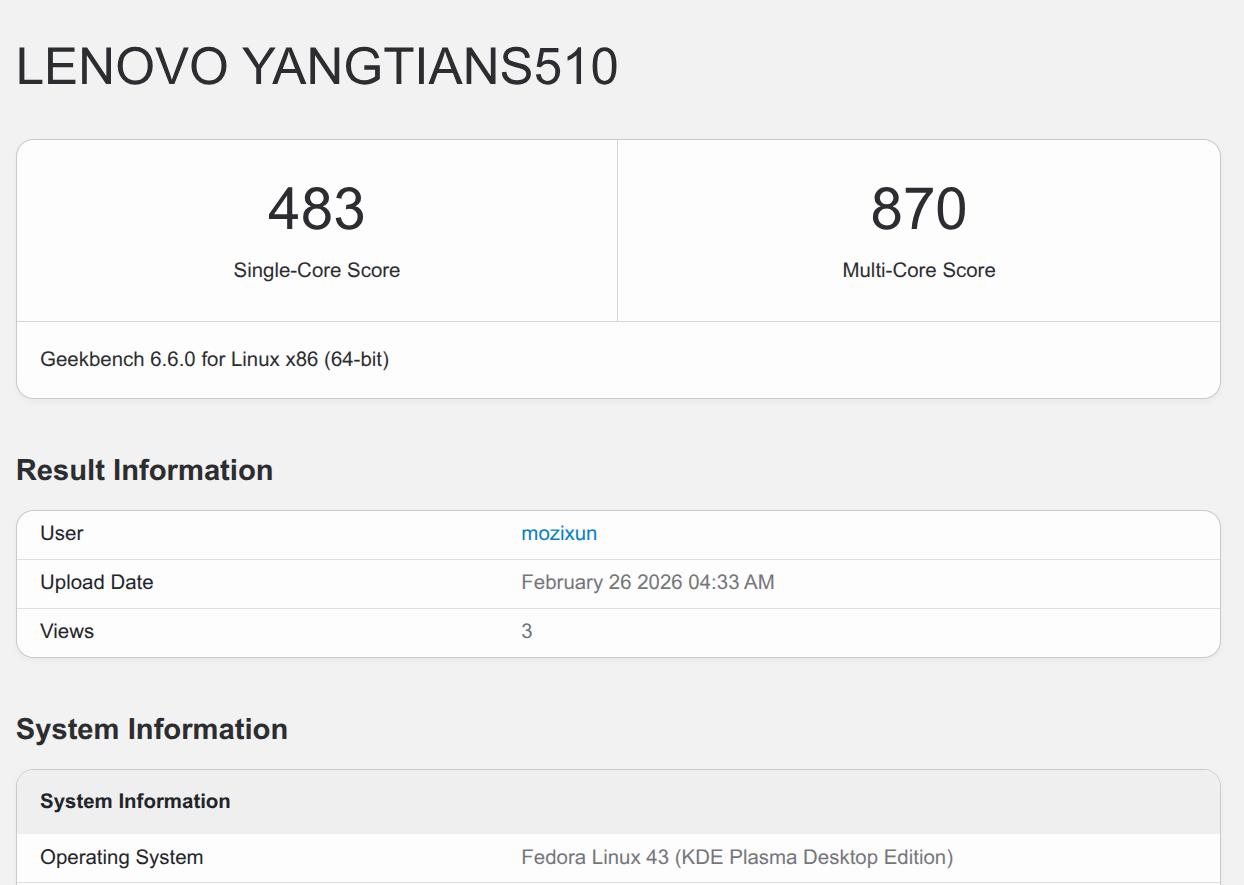
Task: Click the System Information table header row
Action: tap(618, 801)
